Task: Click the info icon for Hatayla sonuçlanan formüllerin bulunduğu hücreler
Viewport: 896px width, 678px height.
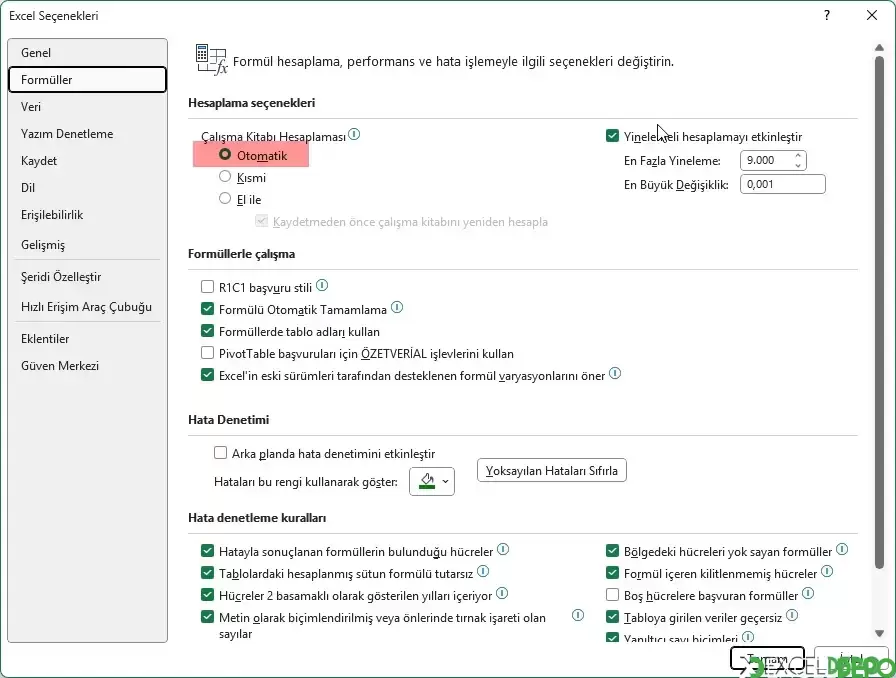Action: coord(503,549)
